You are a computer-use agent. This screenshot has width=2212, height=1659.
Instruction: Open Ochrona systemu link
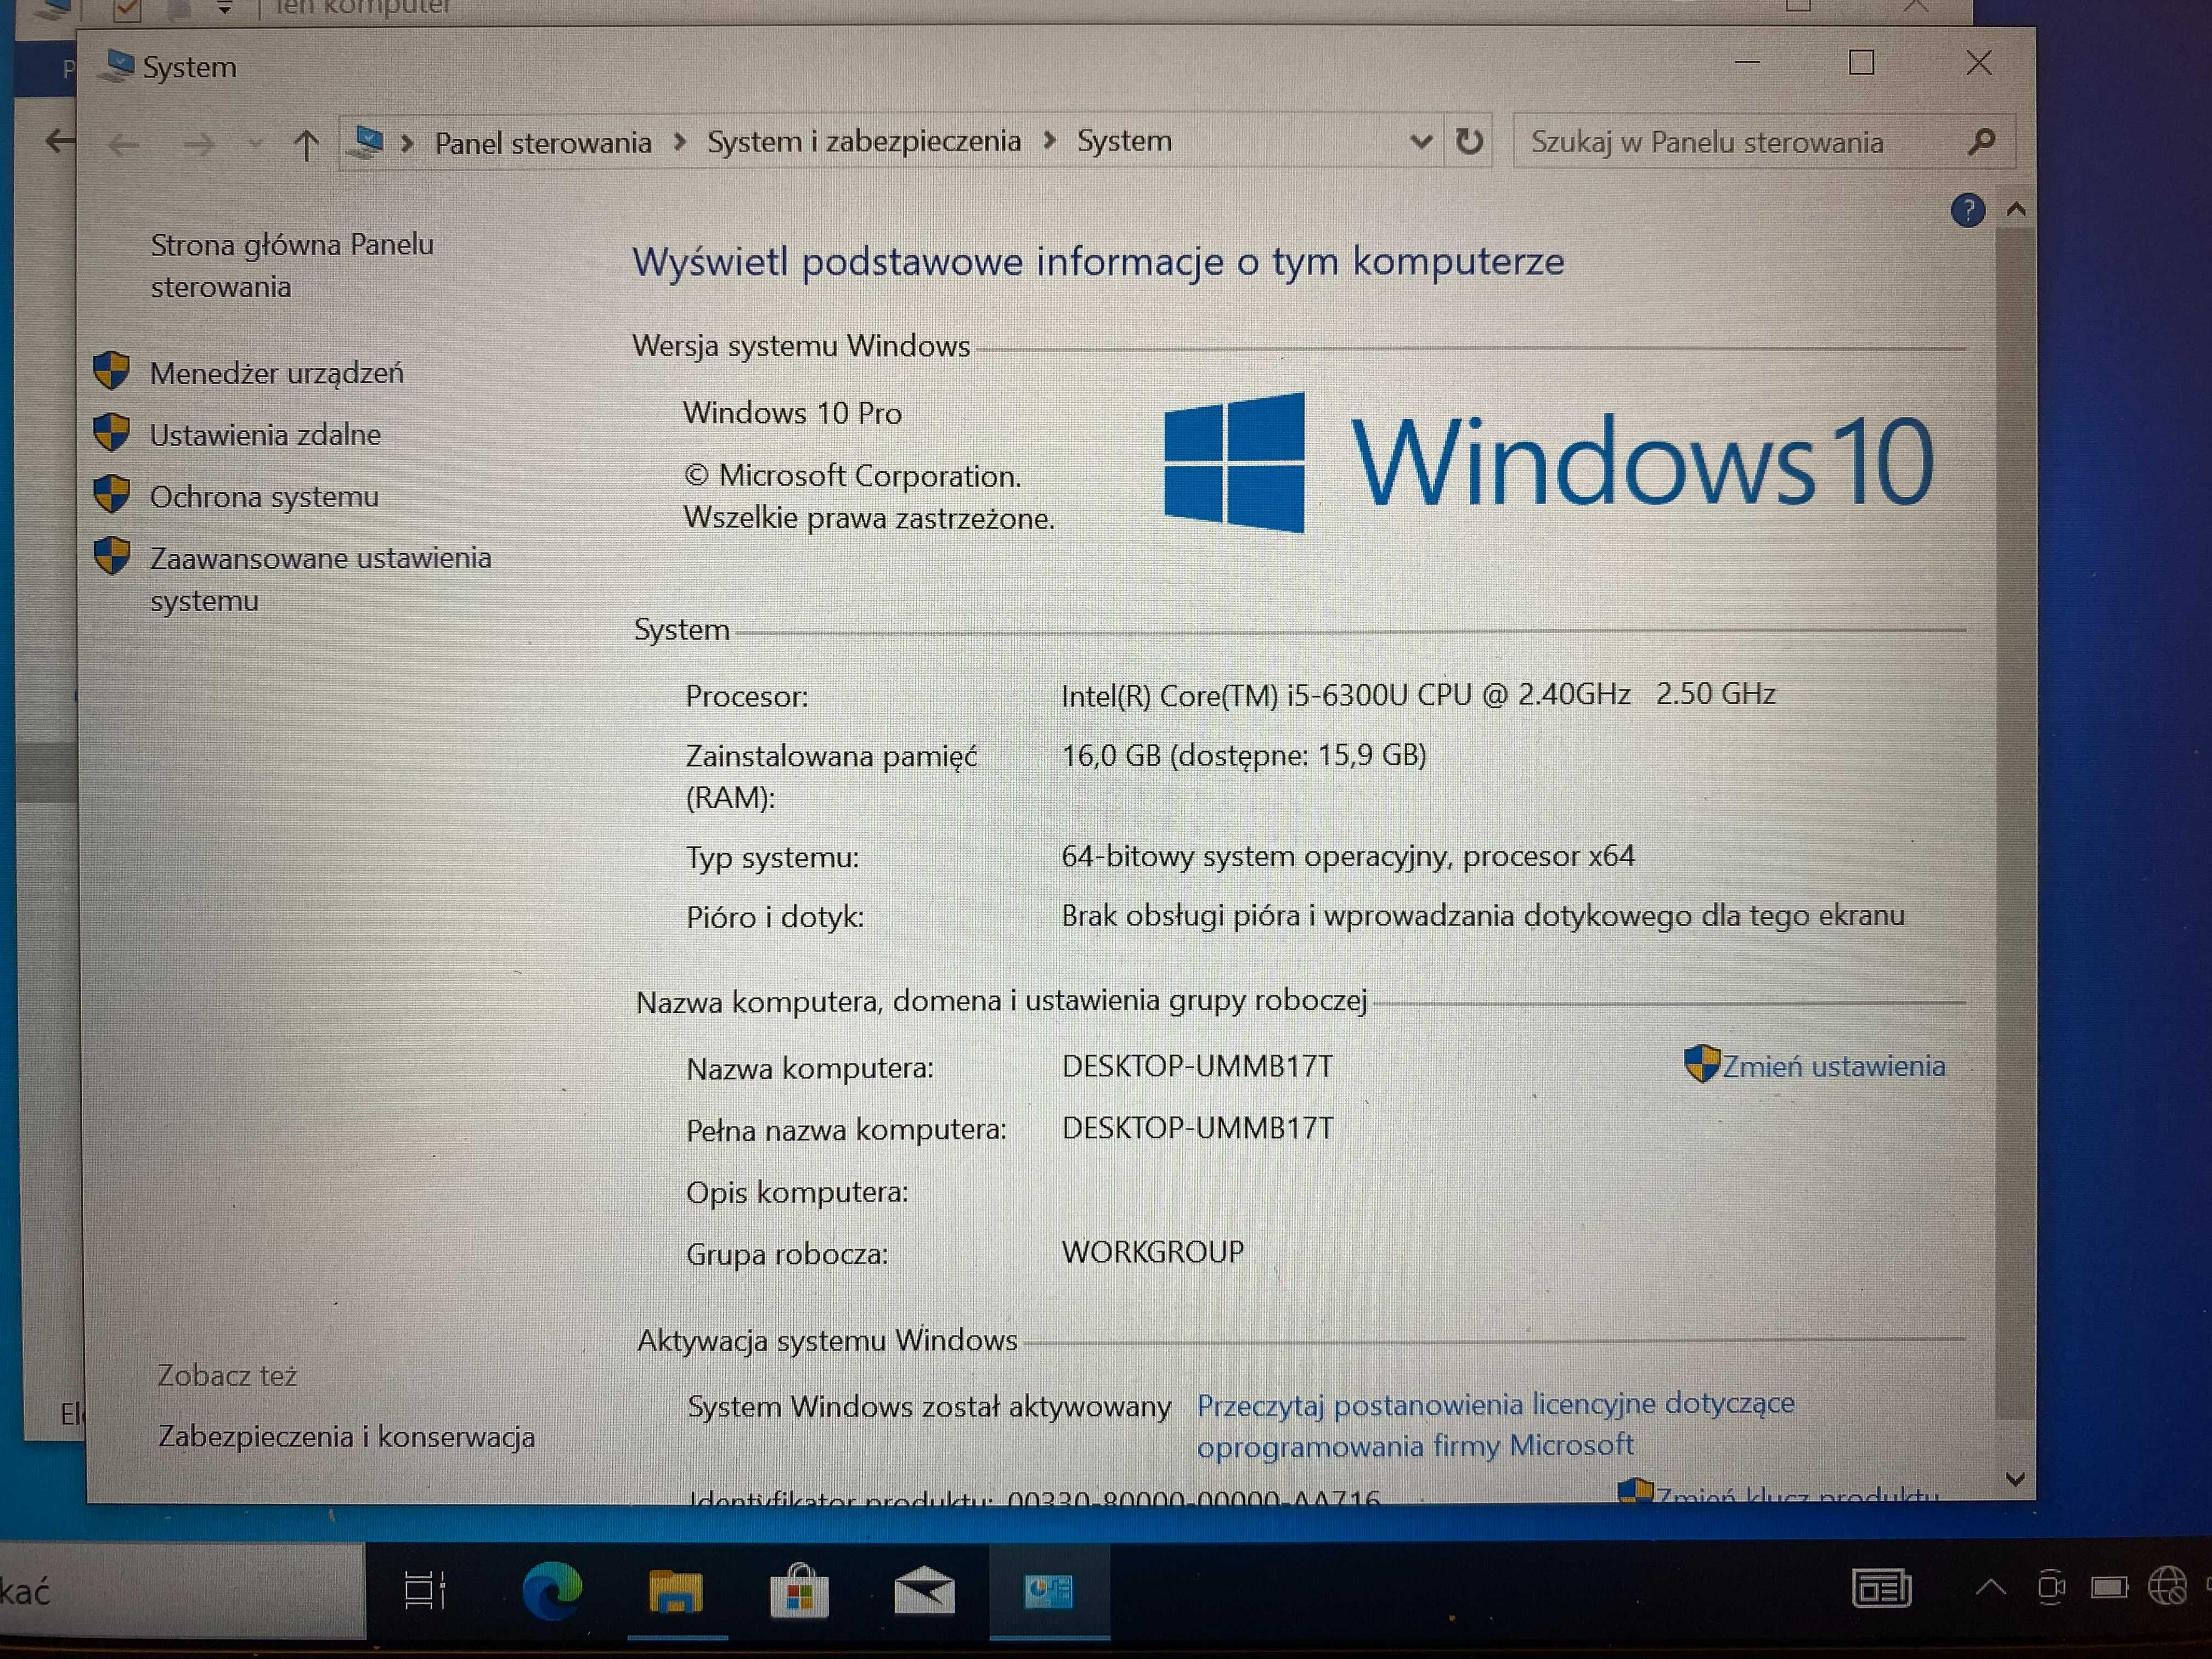point(264,496)
